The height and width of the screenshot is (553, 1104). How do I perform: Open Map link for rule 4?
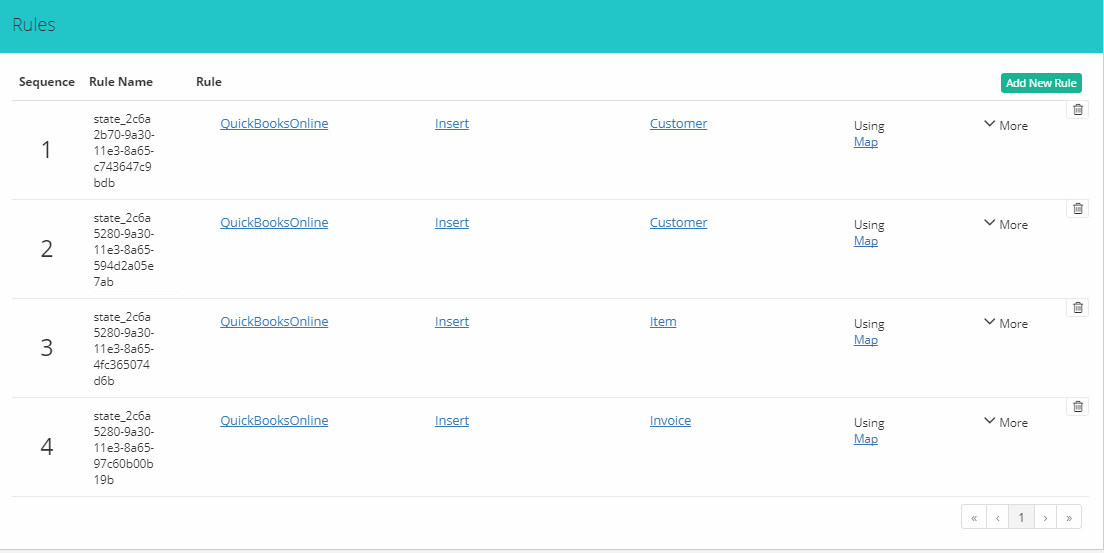(865, 439)
